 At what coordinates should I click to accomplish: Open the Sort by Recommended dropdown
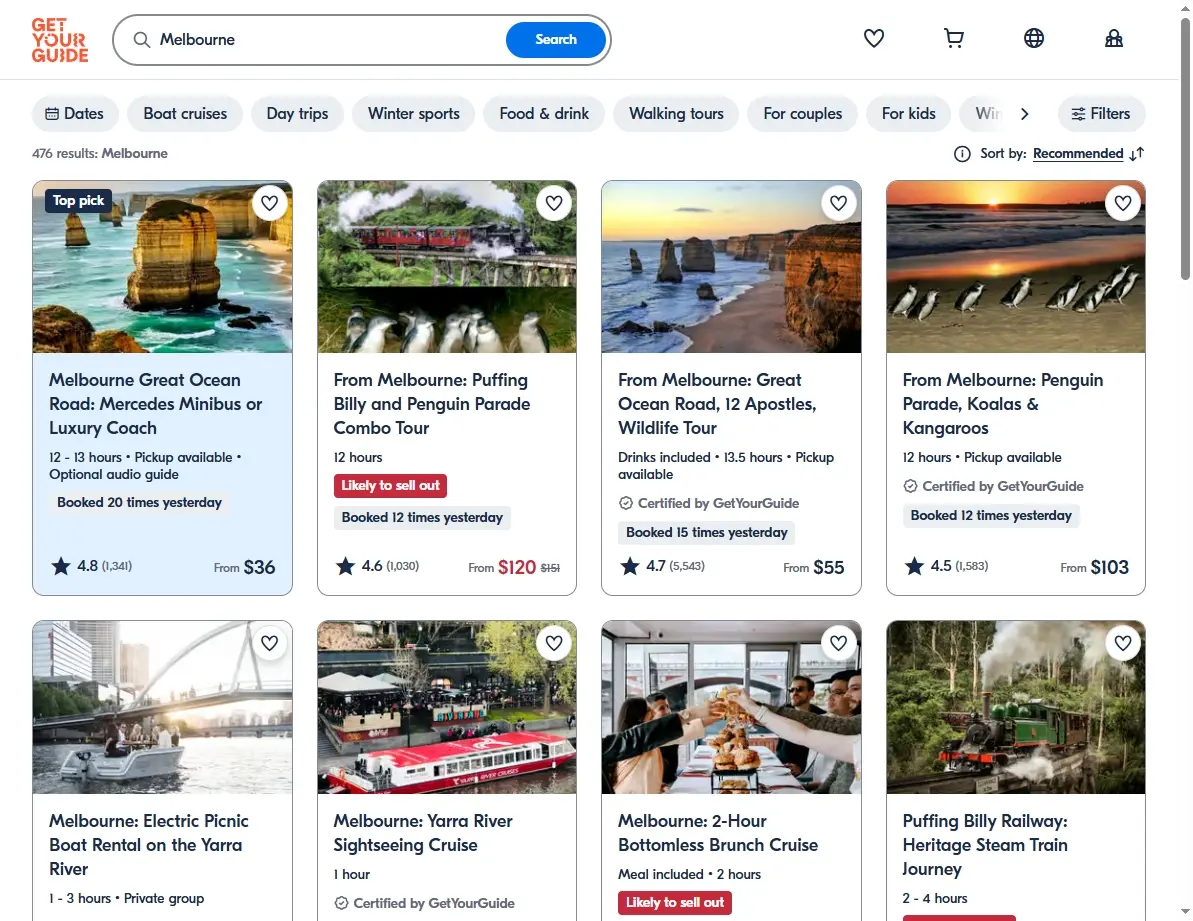(x=1078, y=154)
